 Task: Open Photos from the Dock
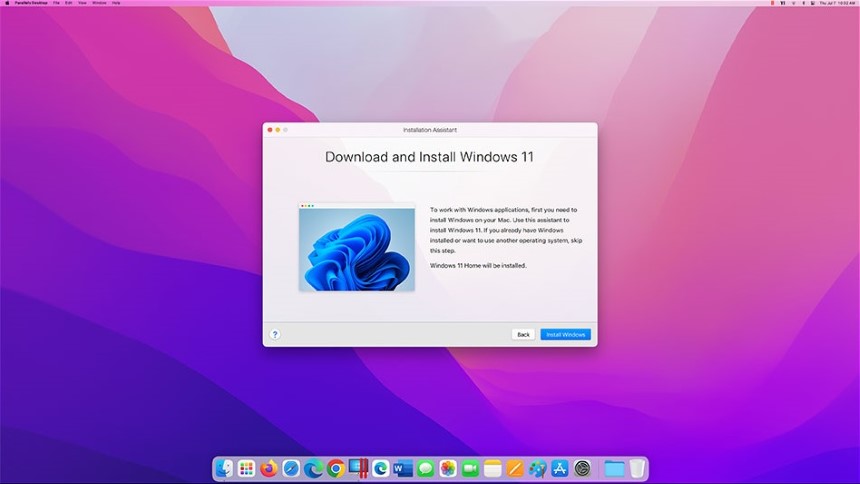448,469
